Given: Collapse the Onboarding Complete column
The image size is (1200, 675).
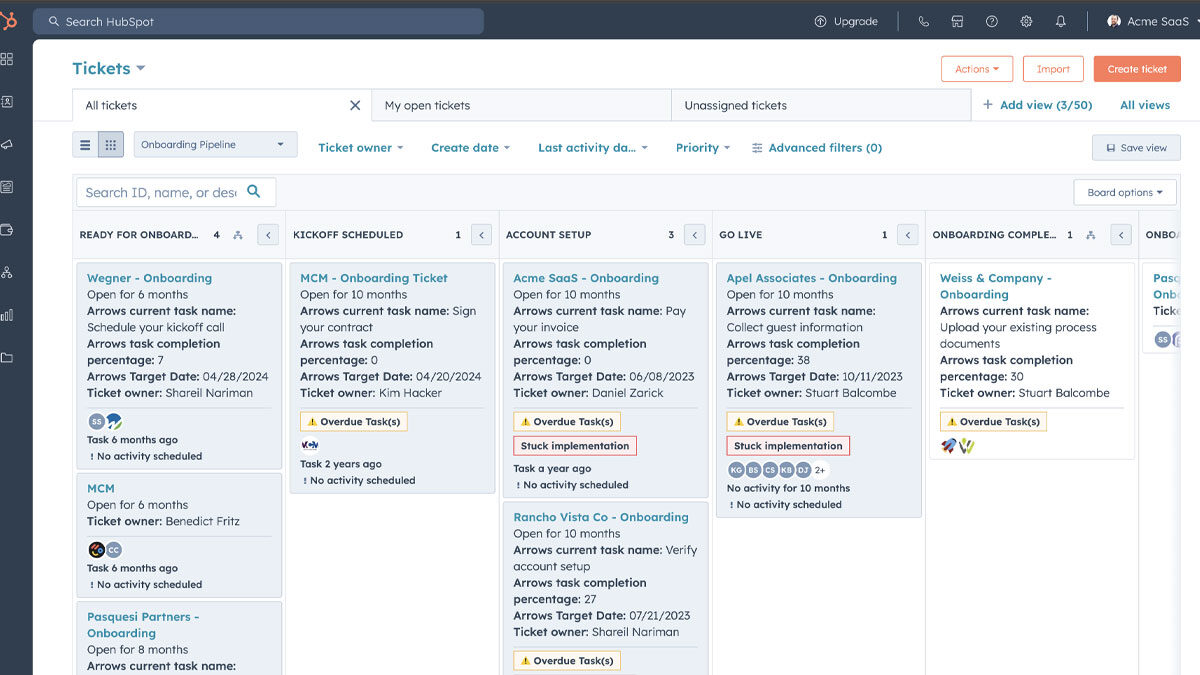Looking at the screenshot, I should (1121, 235).
